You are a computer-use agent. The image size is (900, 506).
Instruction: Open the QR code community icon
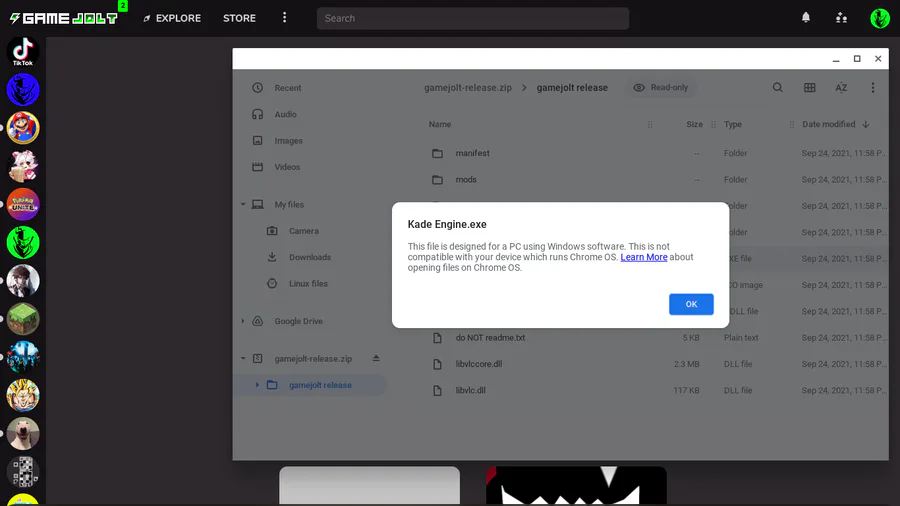pyautogui.click(x=23, y=471)
